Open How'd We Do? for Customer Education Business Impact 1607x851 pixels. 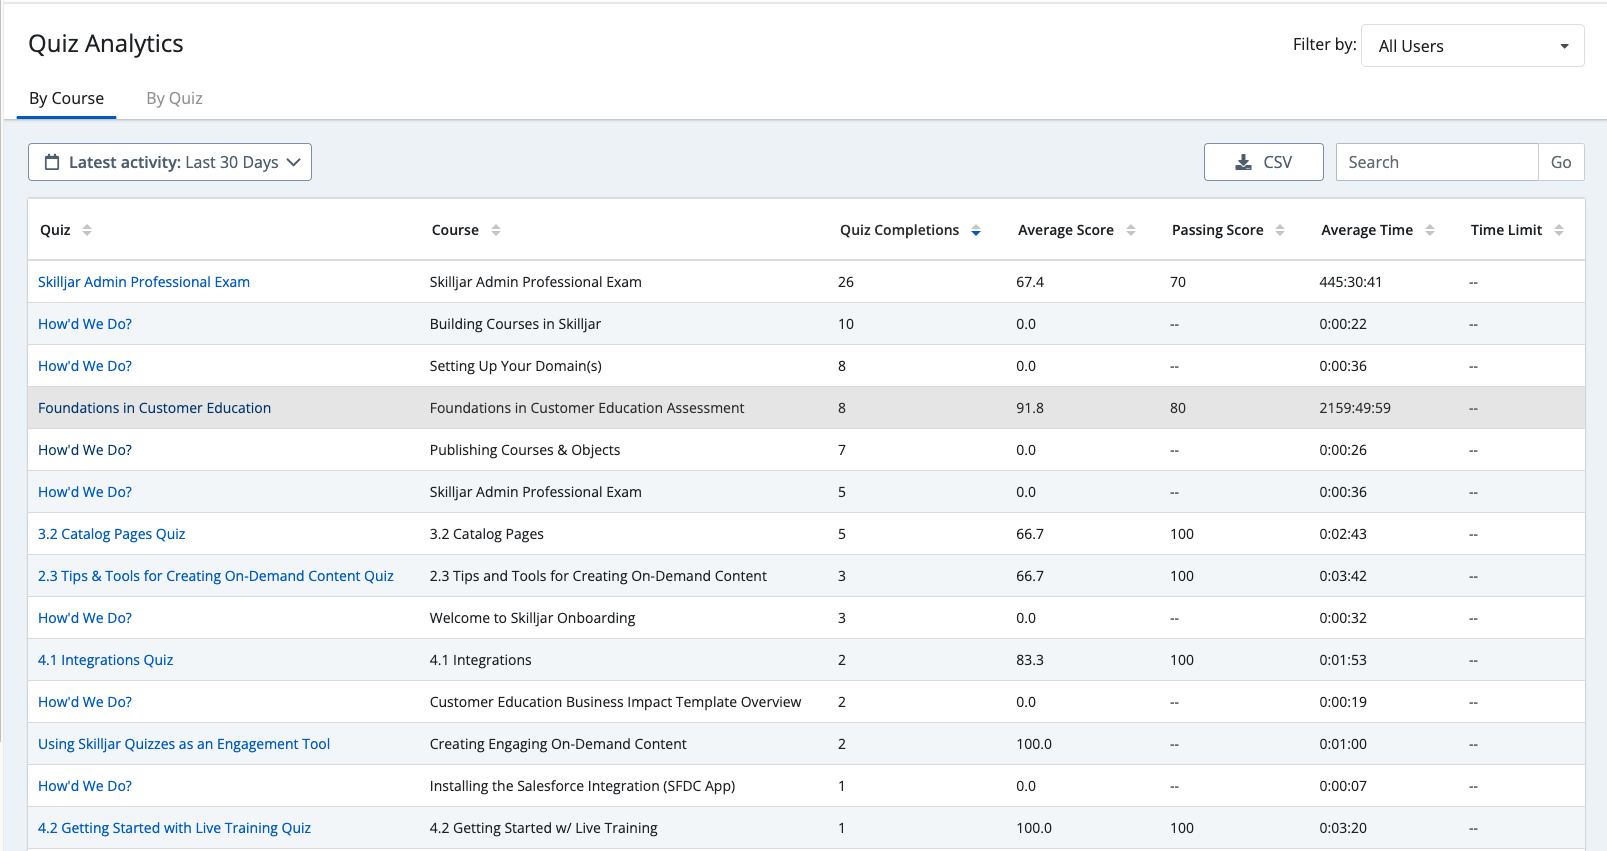click(85, 702)
